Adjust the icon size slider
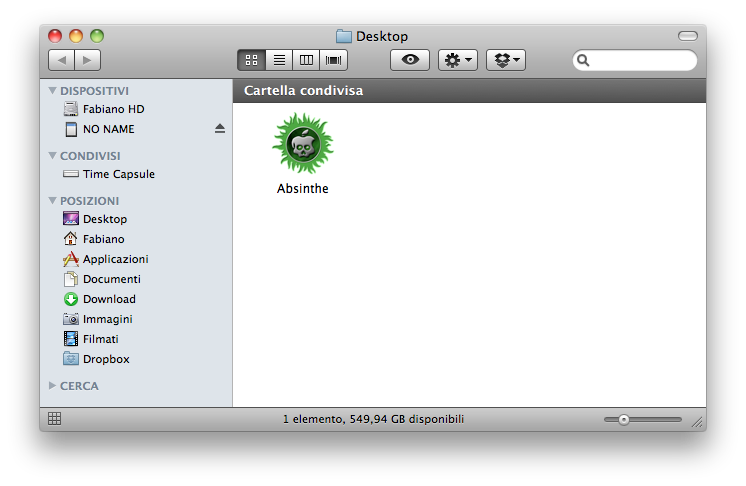746x486 pixels. pos(624,420)
